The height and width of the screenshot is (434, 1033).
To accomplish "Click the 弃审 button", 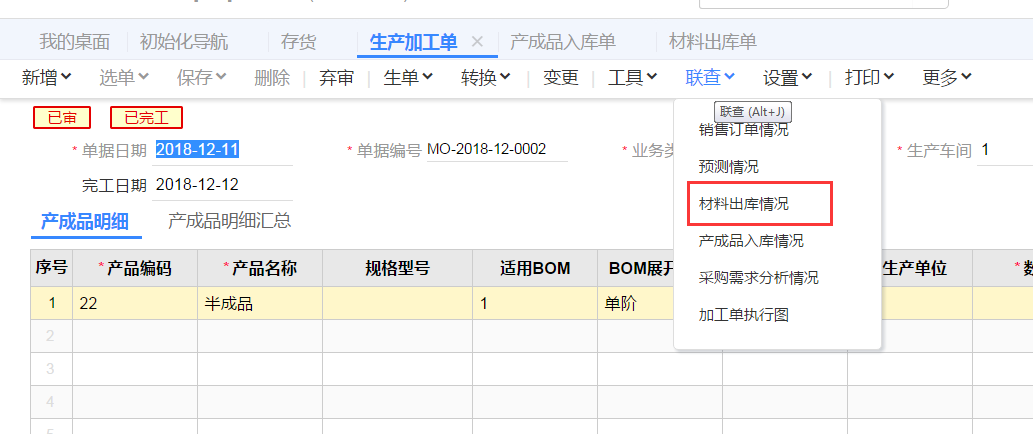I will tap(336, 77).
